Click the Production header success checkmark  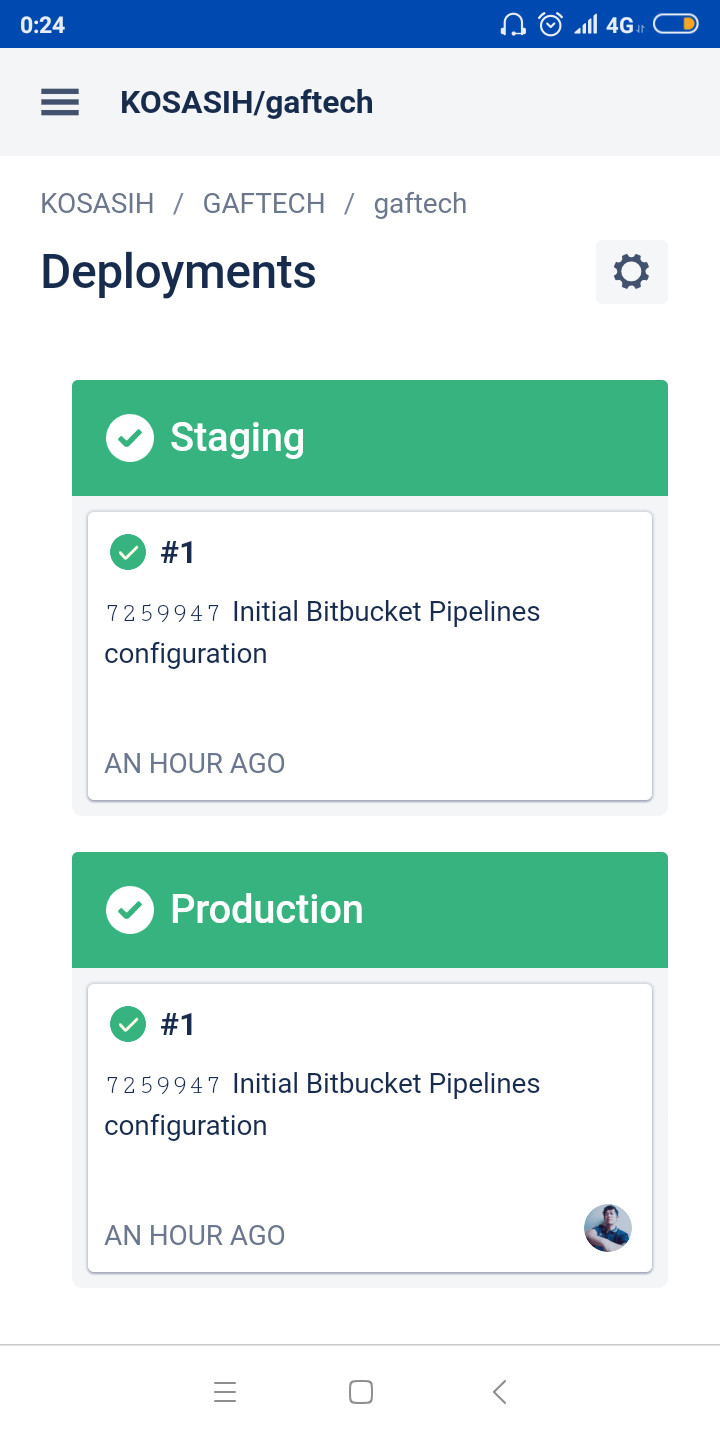click(x=130, y=910)
